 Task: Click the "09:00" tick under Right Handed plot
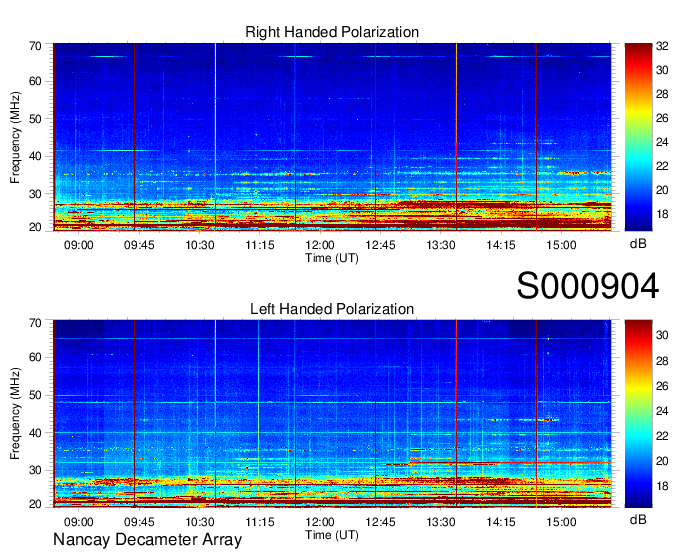point(78,245)
